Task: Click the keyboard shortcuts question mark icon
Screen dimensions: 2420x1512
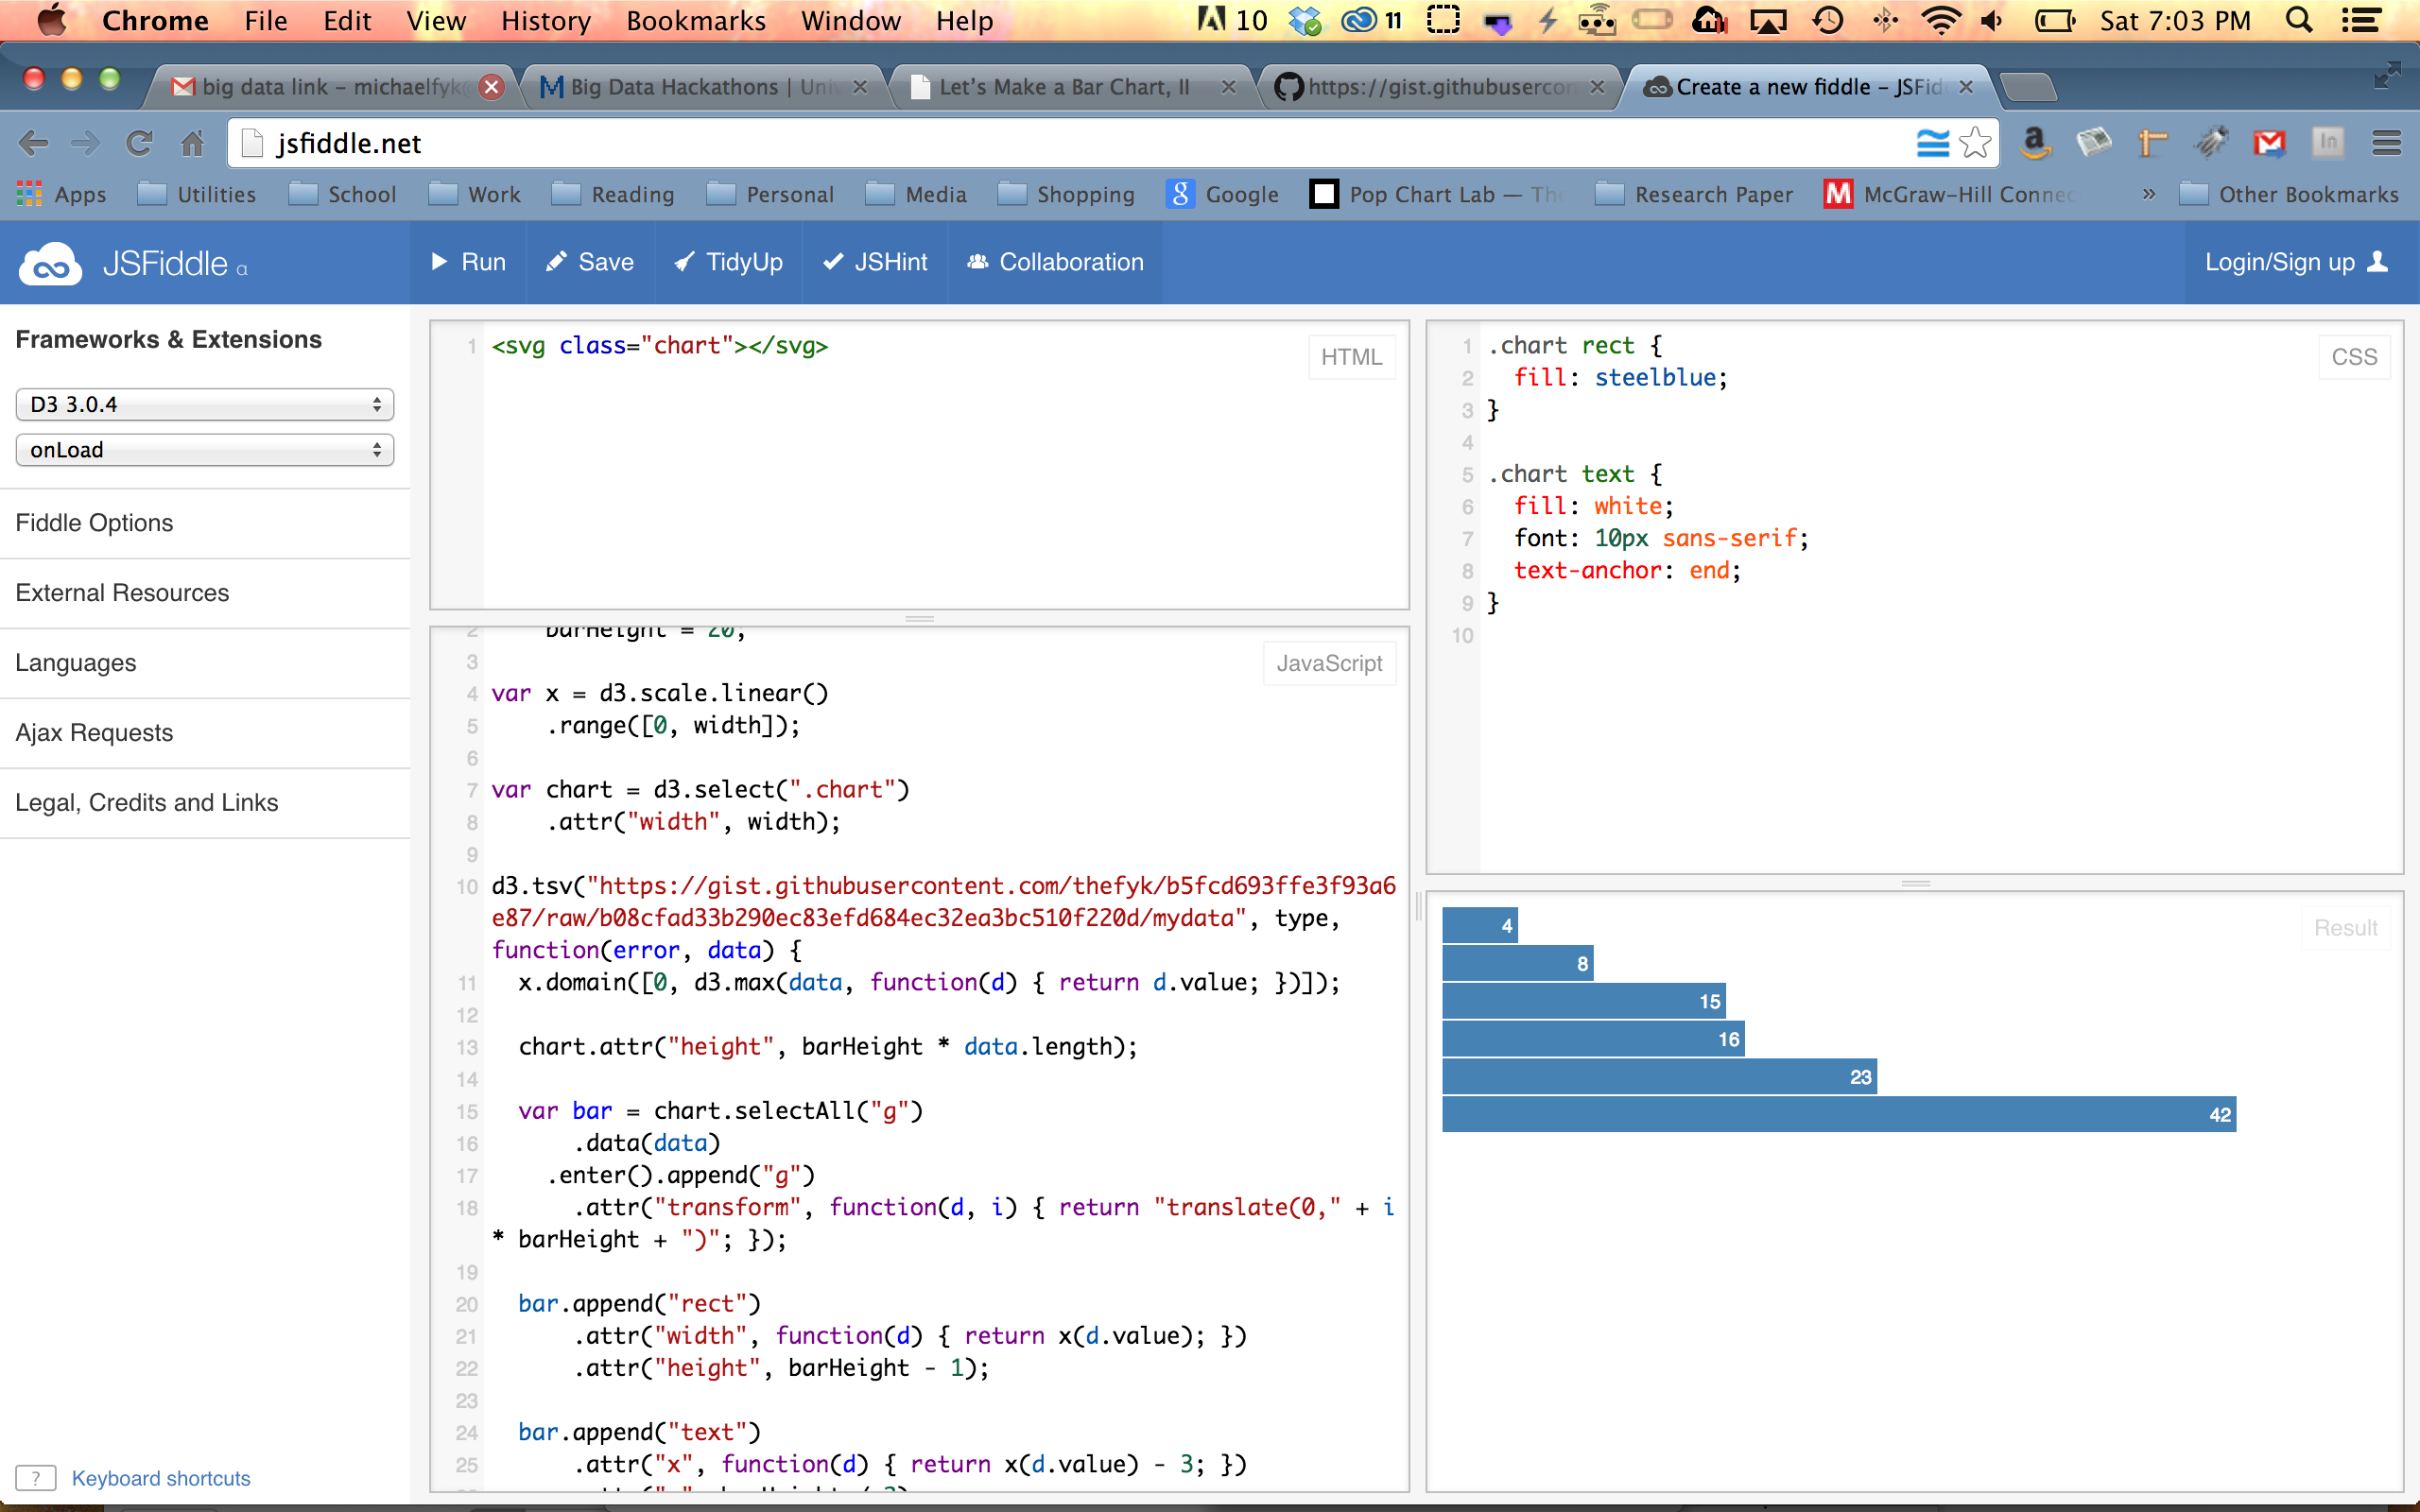Action: pos(36,1478)
